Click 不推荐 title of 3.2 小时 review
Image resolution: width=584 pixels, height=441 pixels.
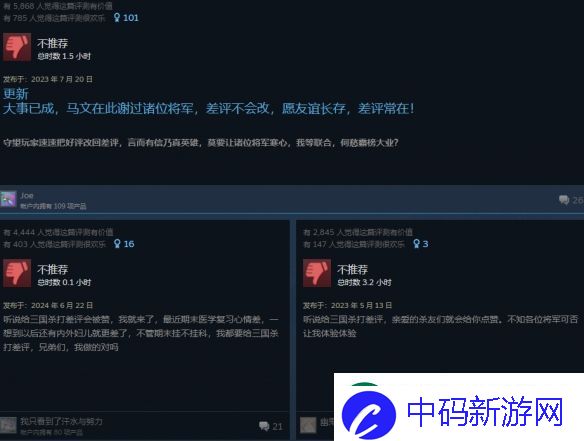pos(352,269)
